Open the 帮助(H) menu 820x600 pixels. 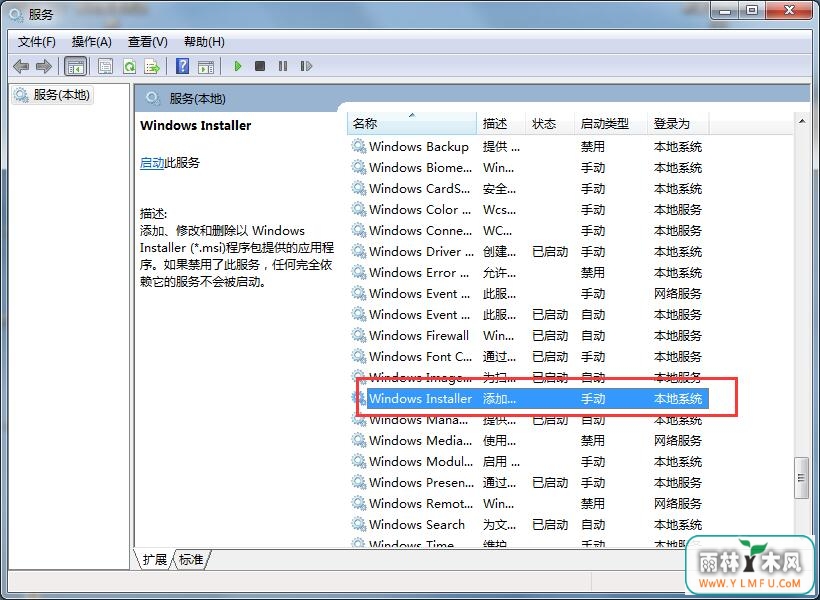pos(204,42)
